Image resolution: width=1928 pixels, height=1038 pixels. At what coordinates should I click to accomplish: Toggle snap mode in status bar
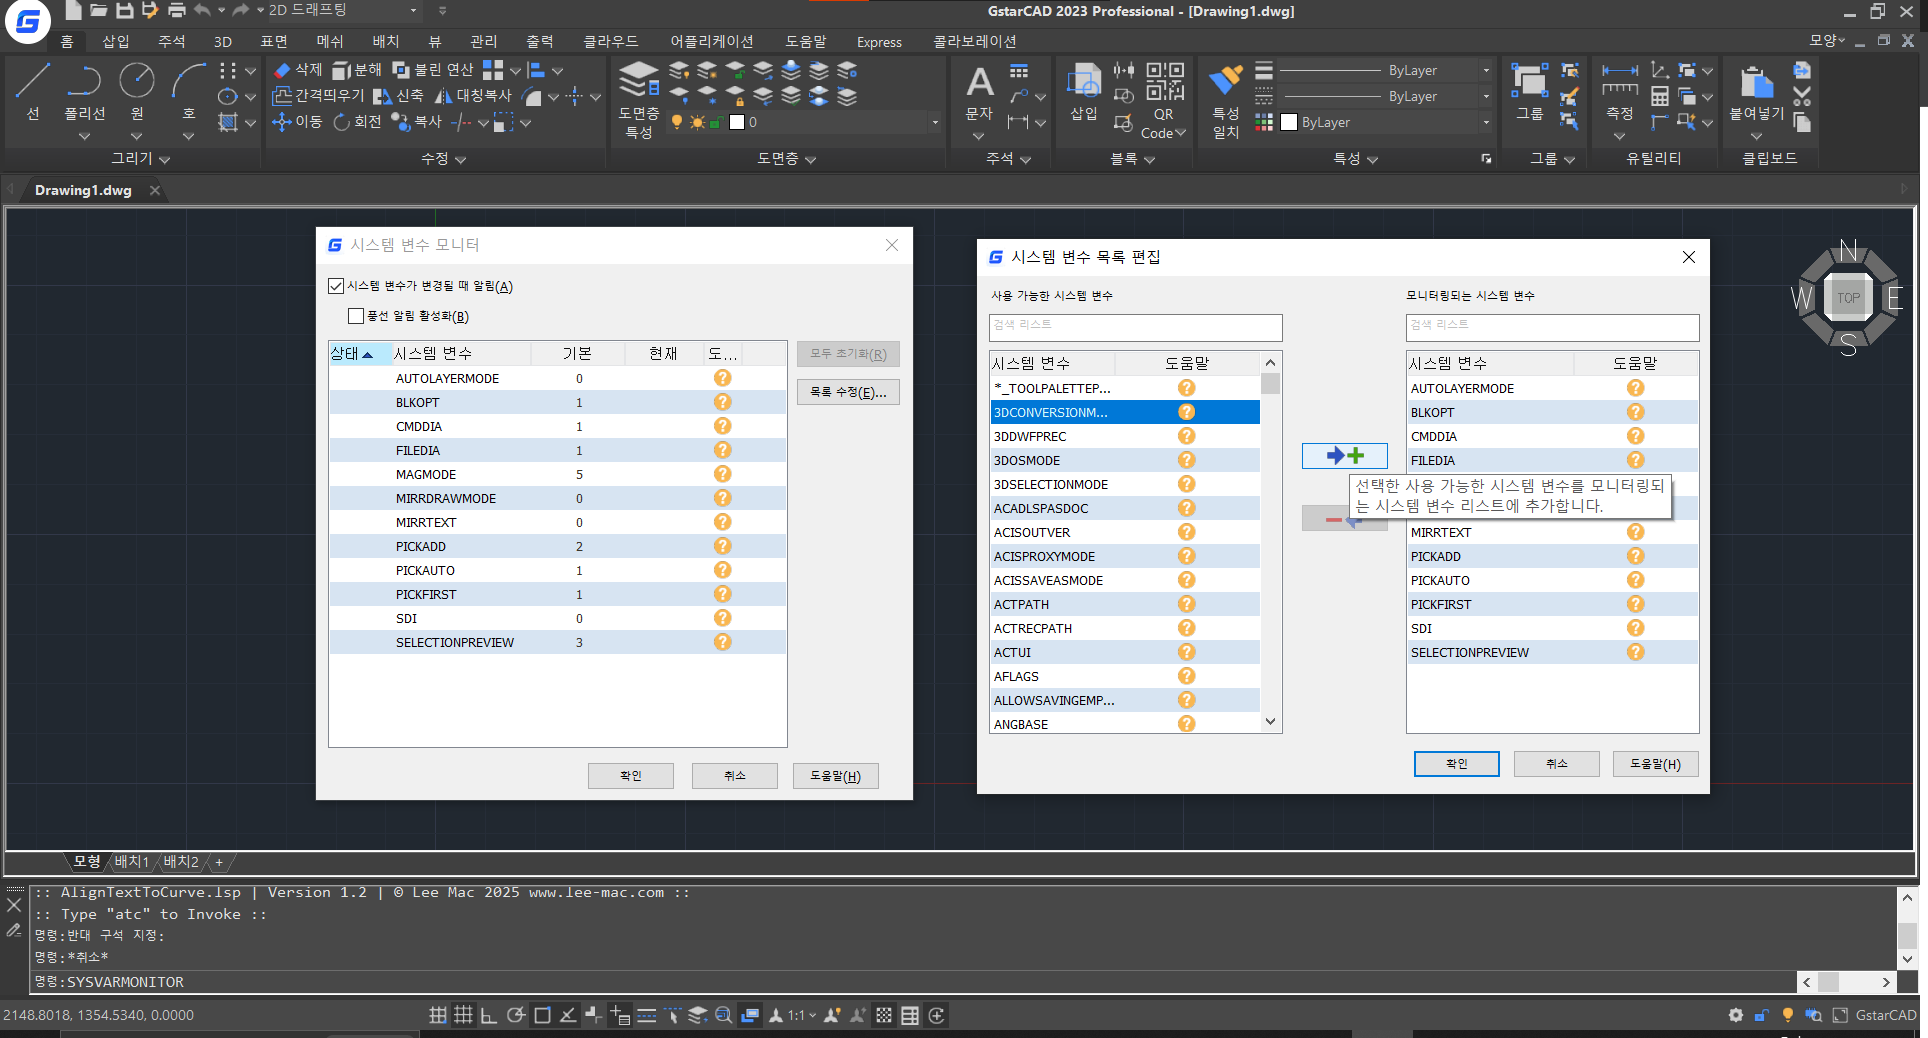tap(438, 1015)
